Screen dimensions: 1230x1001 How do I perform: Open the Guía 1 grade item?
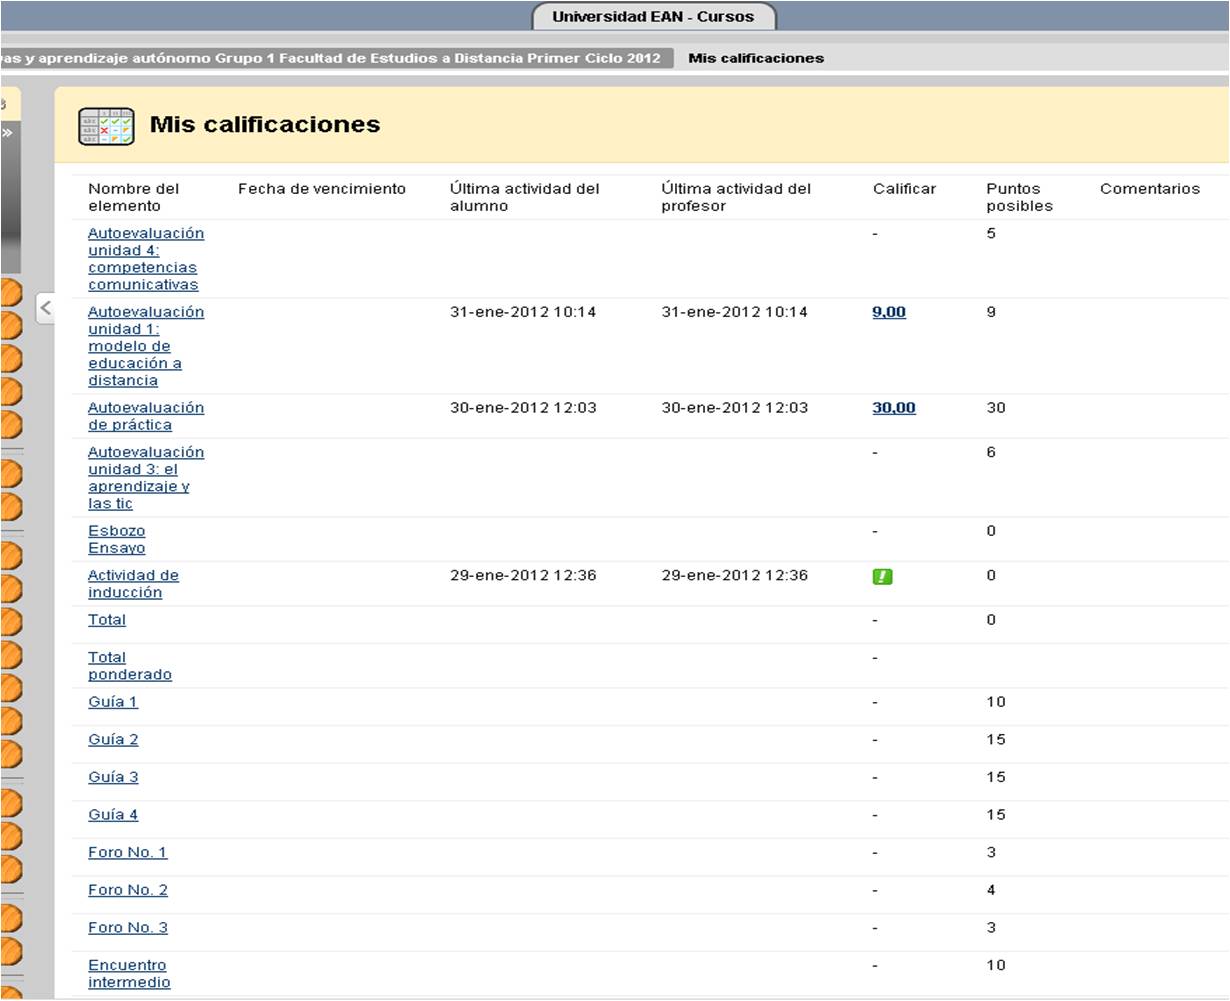coord(113,702)
